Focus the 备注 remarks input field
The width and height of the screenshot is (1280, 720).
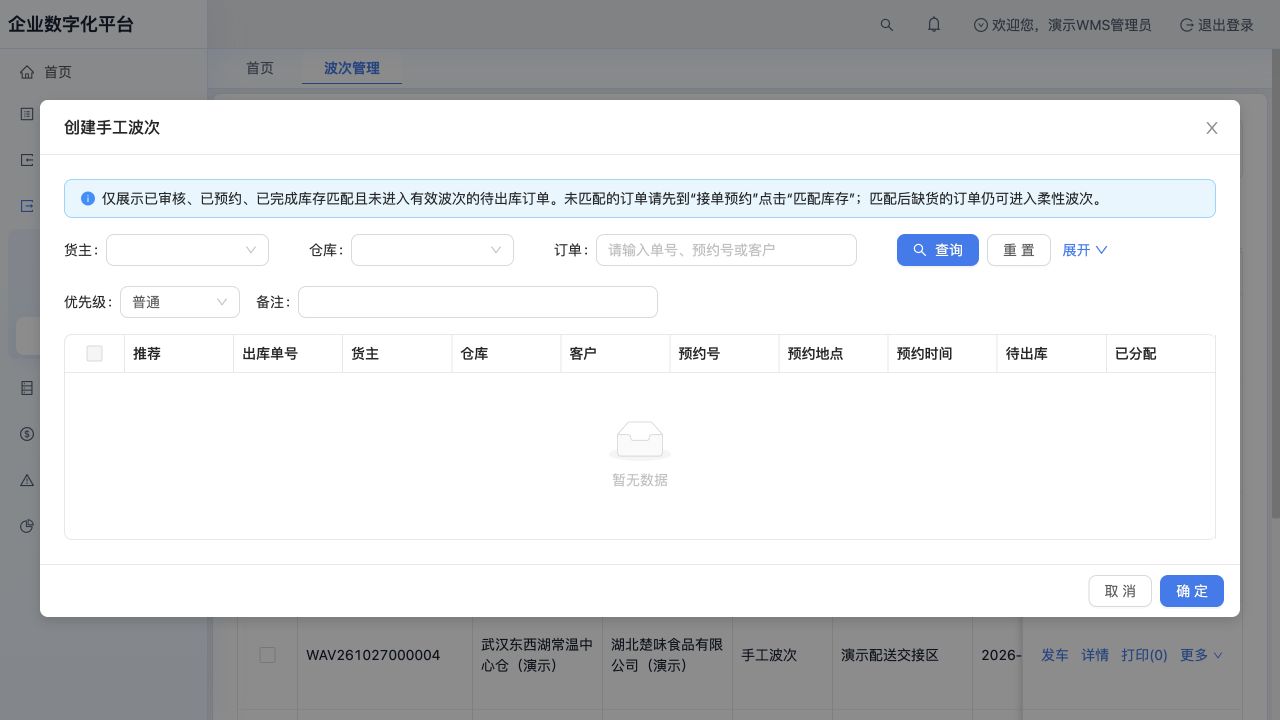click(478, 302)
